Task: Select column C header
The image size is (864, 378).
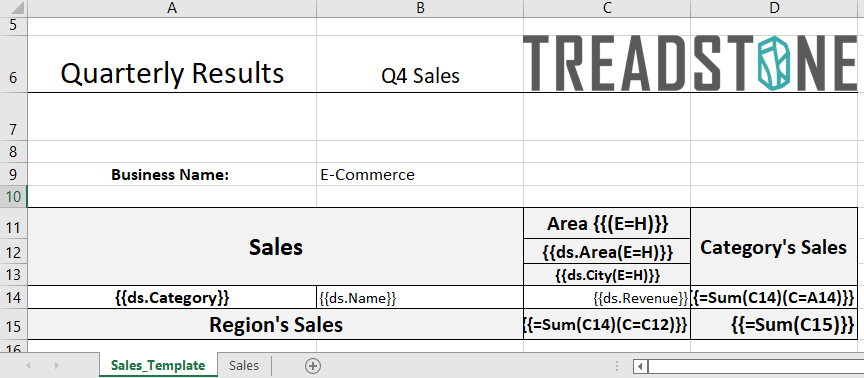Action: tap(607, 8)
